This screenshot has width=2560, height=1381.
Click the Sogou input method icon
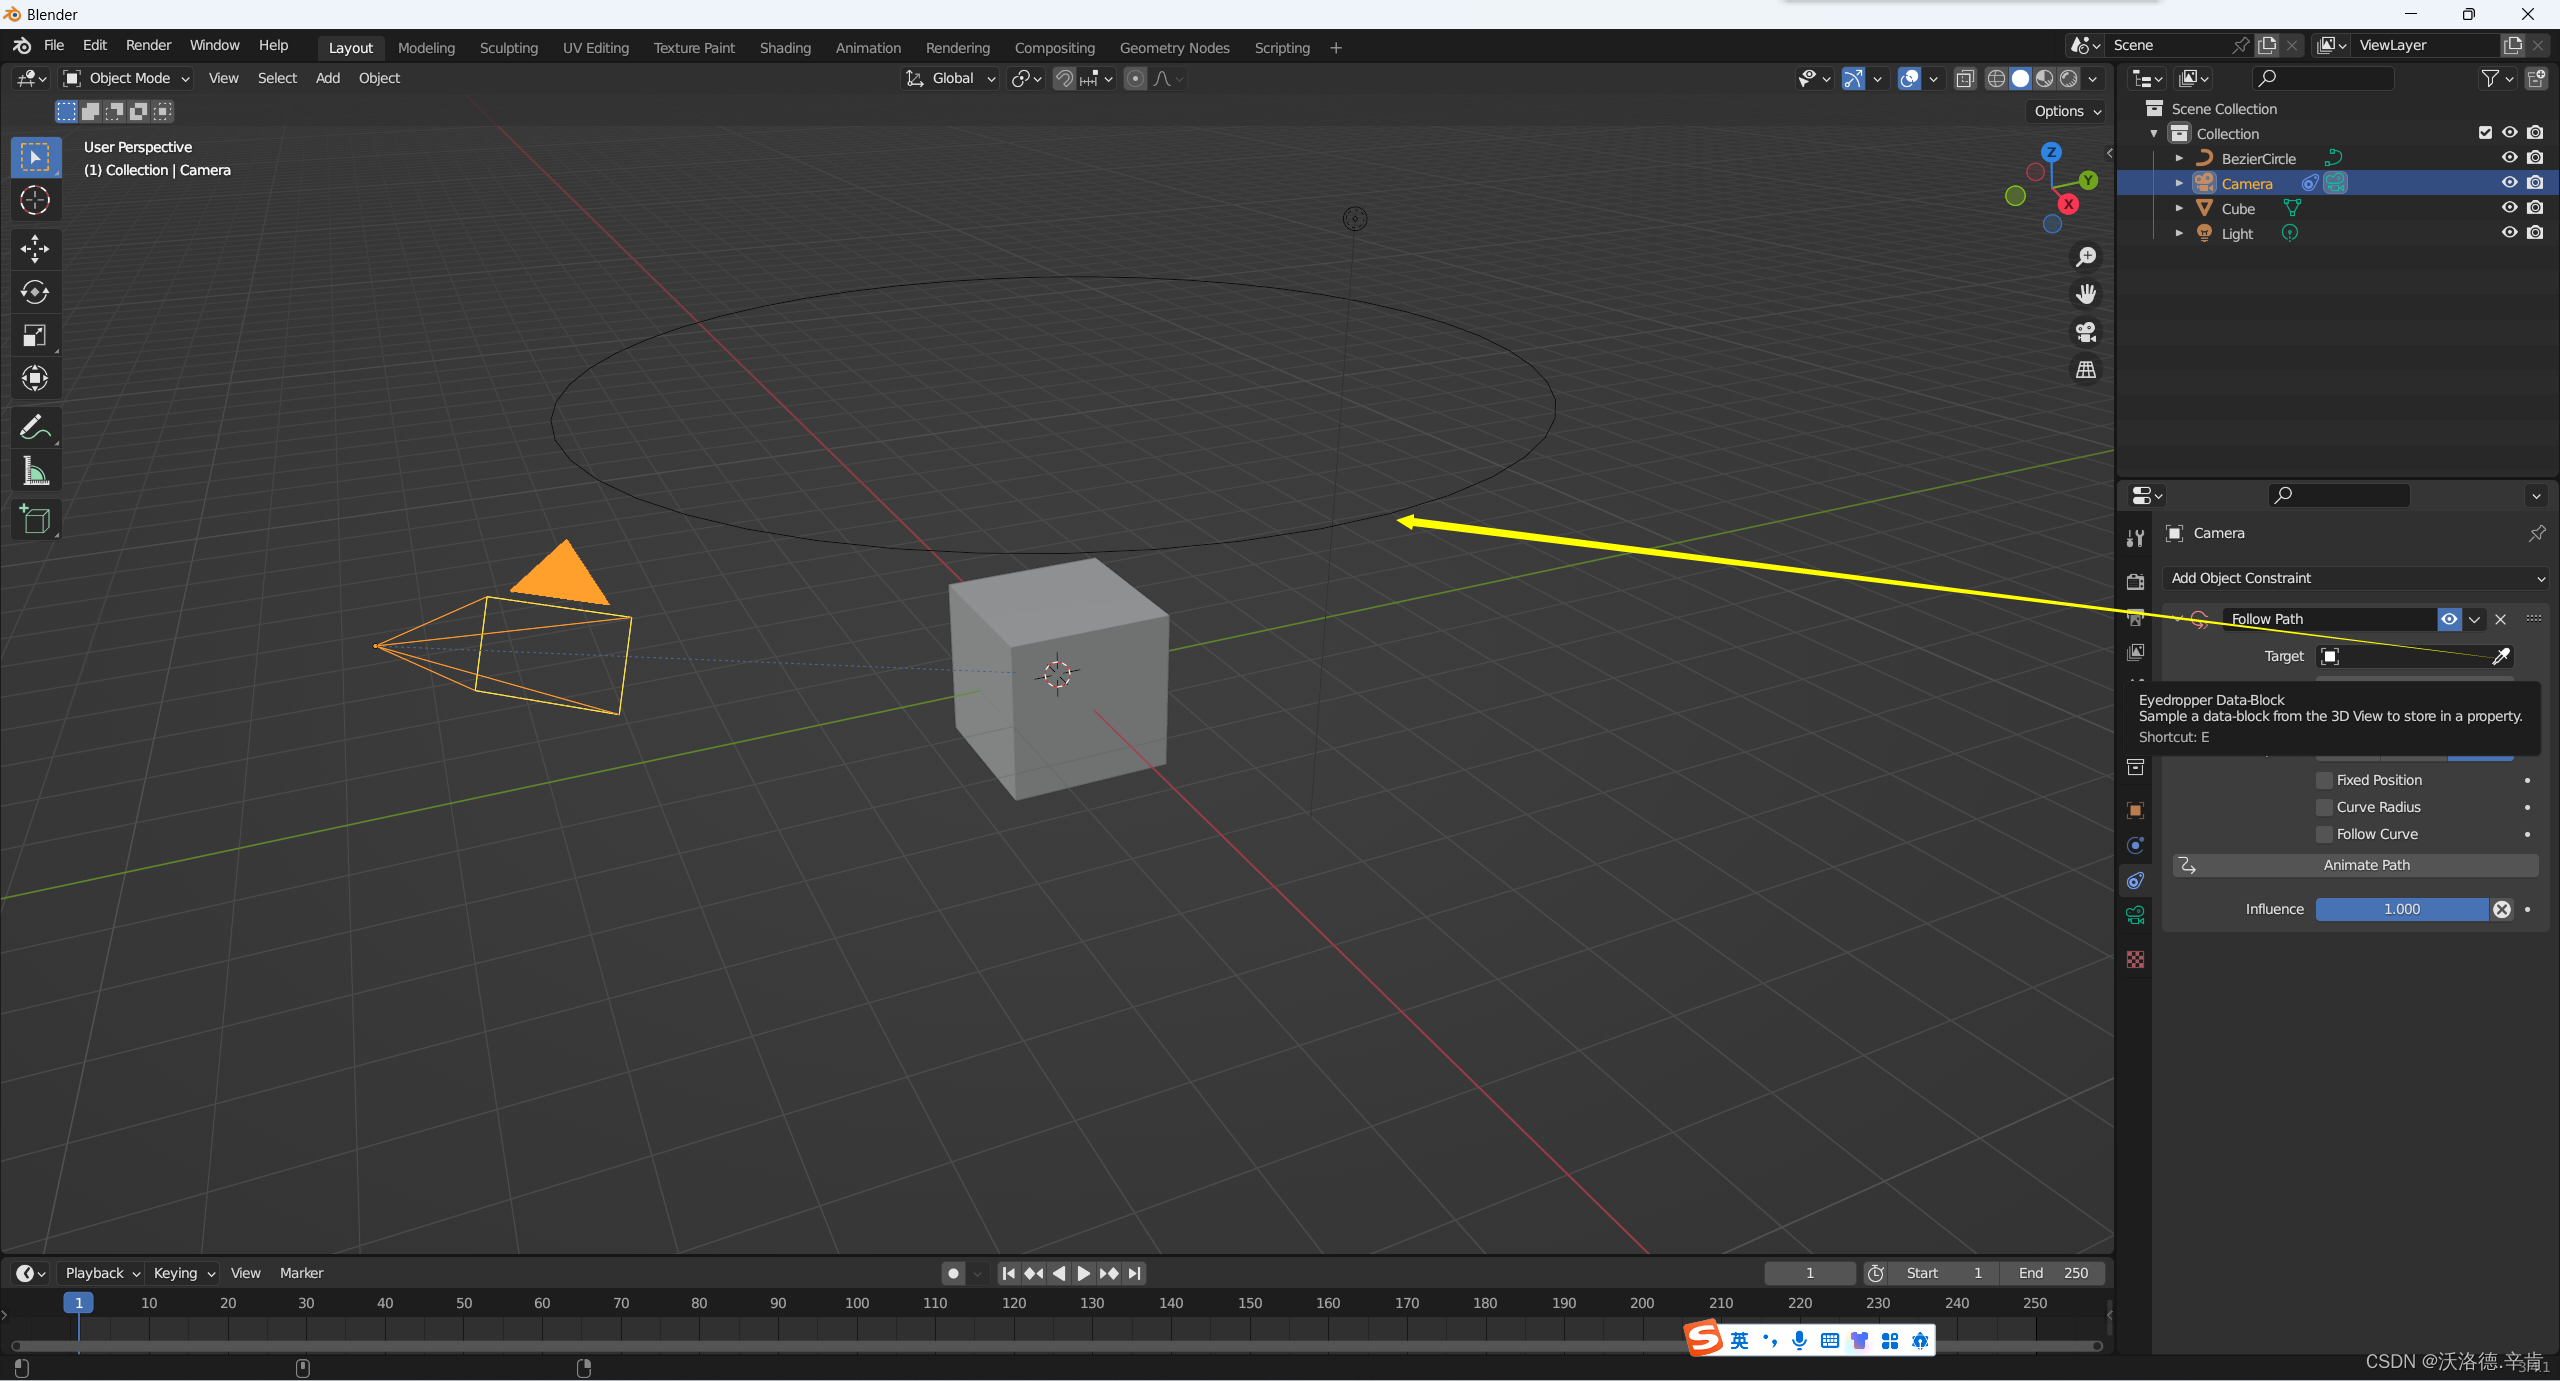tap(1705, 1340)
